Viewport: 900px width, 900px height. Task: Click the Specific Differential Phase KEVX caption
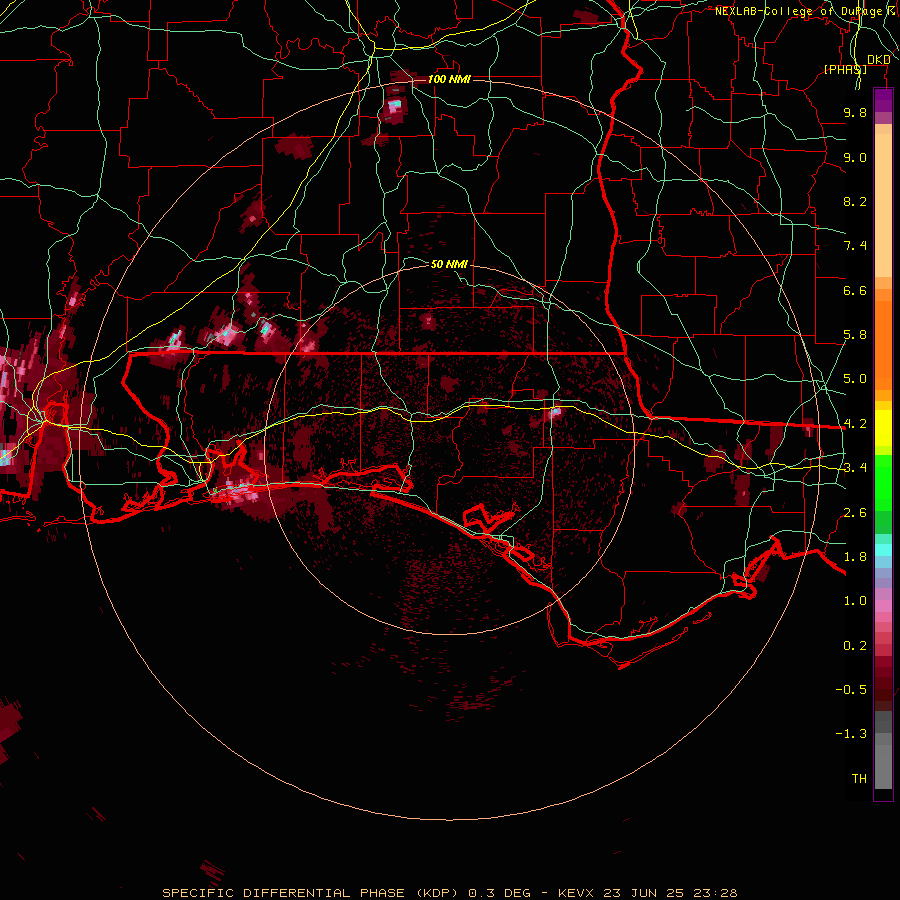pos(449,893)
